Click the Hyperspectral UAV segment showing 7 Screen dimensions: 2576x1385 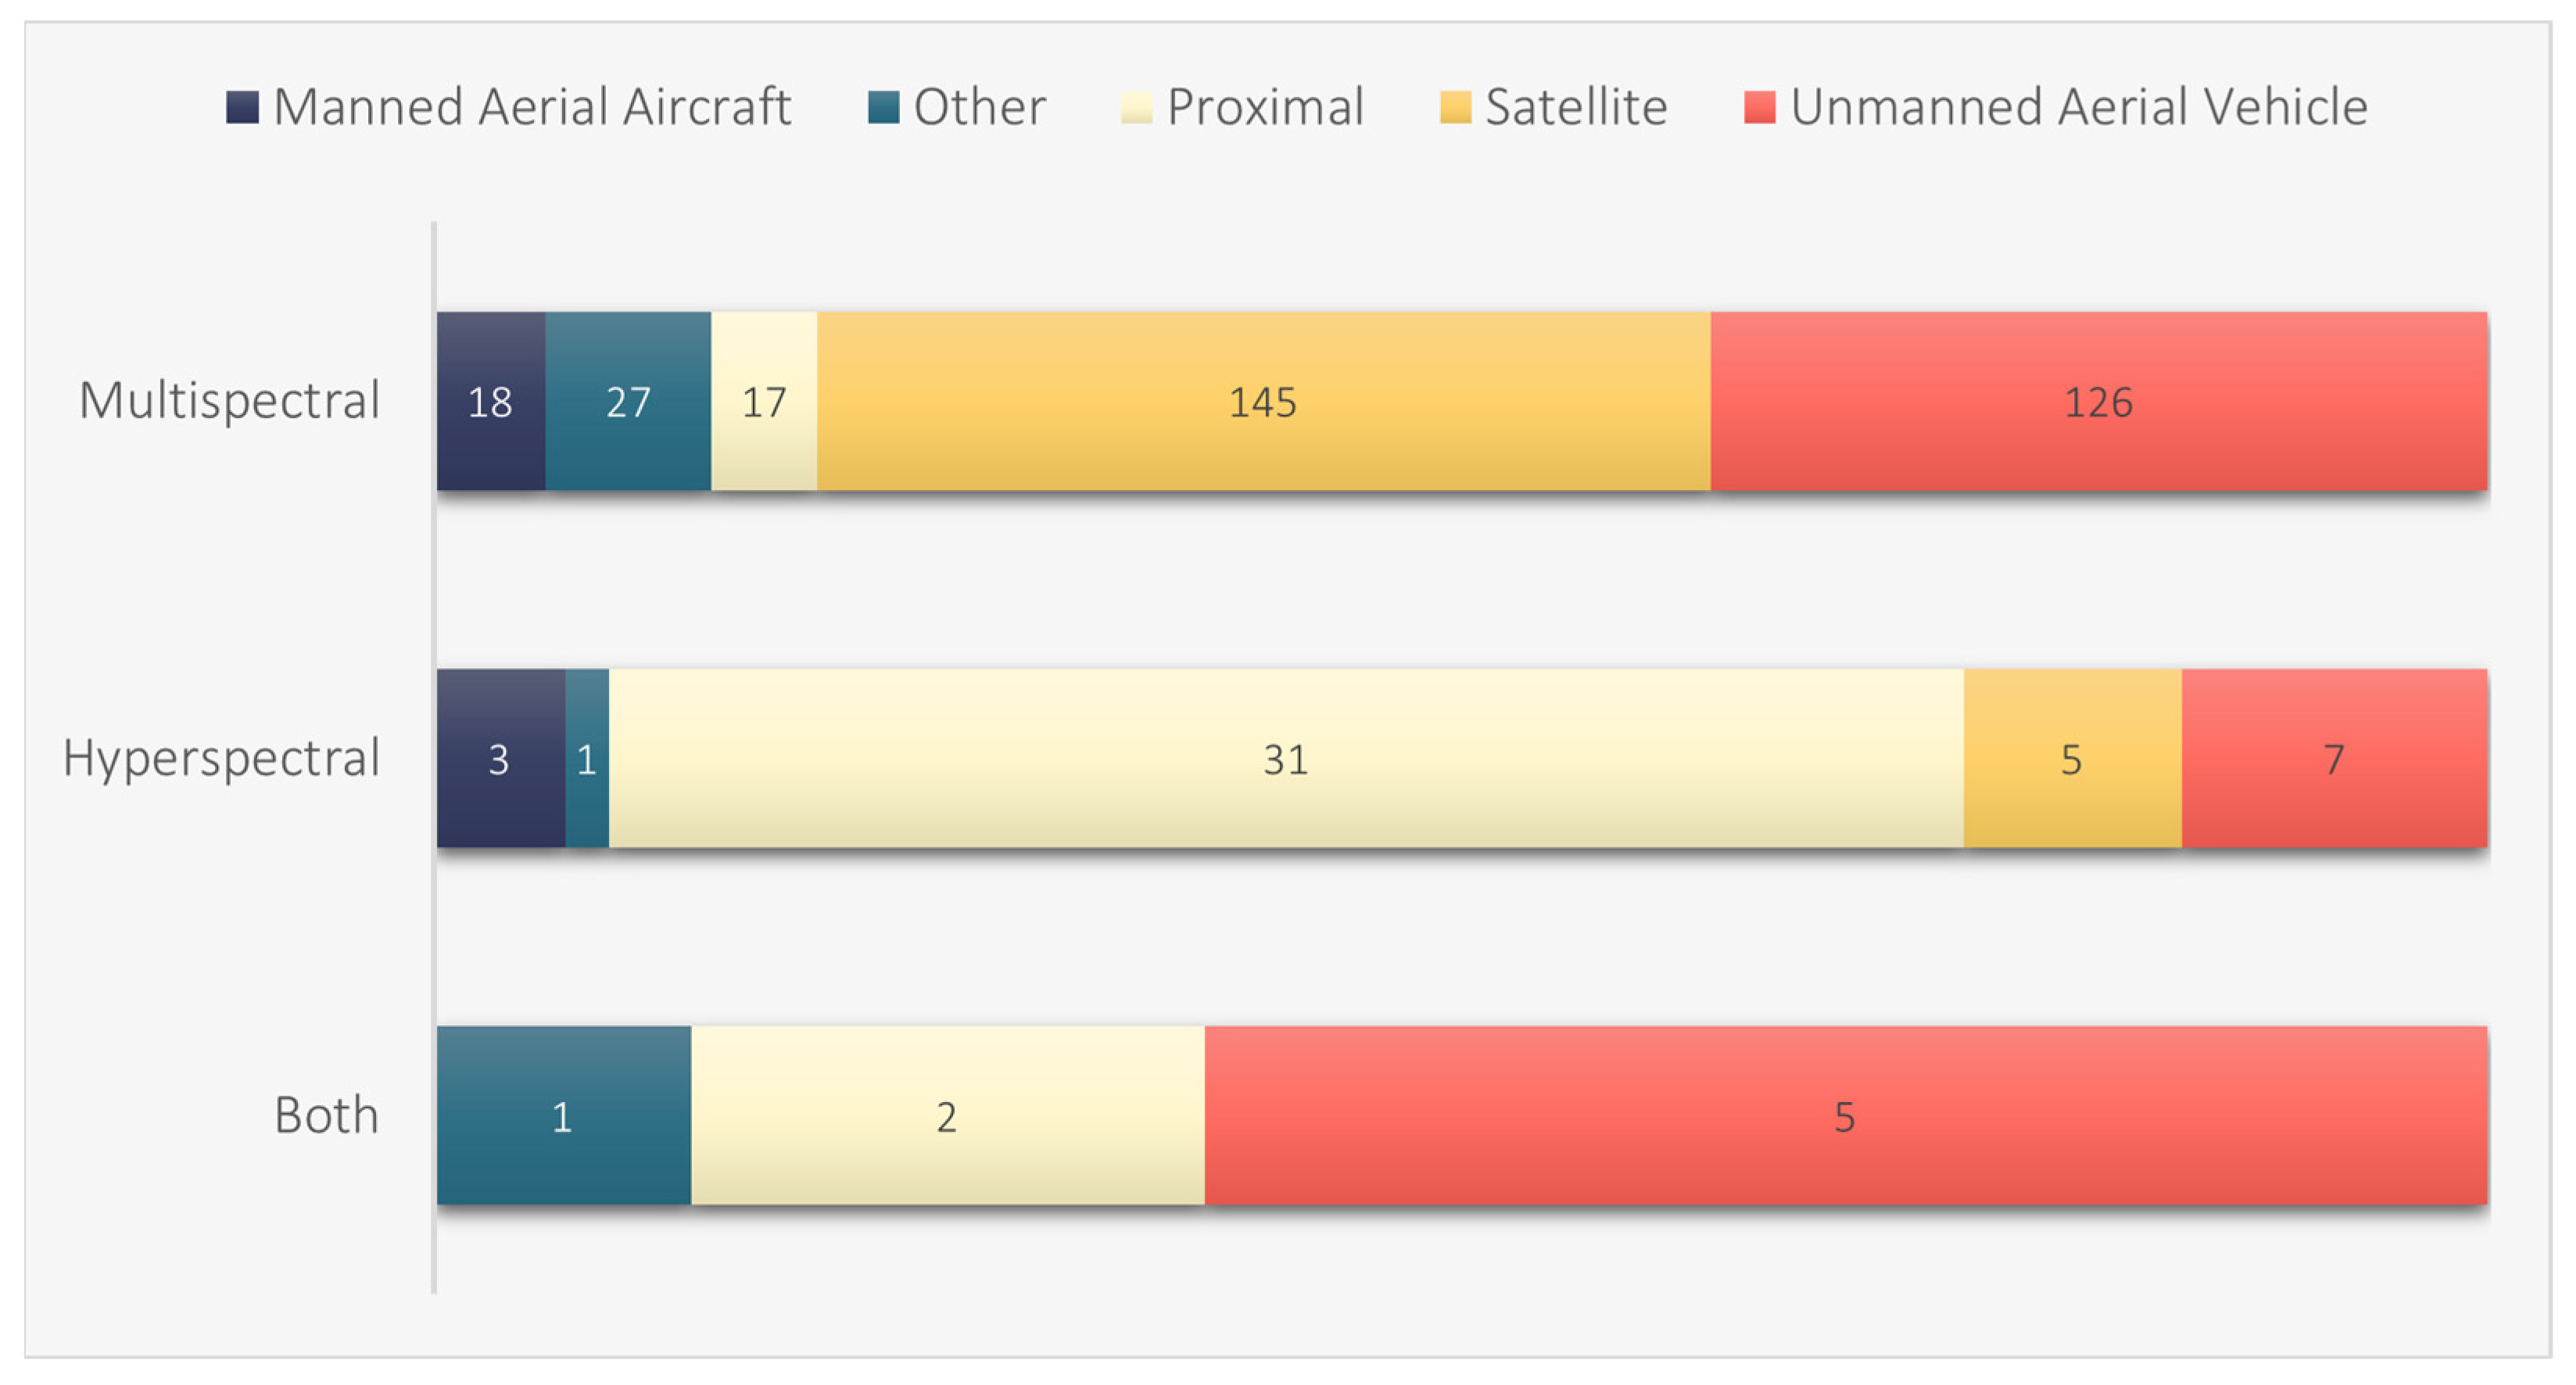tap(2333, 758)
